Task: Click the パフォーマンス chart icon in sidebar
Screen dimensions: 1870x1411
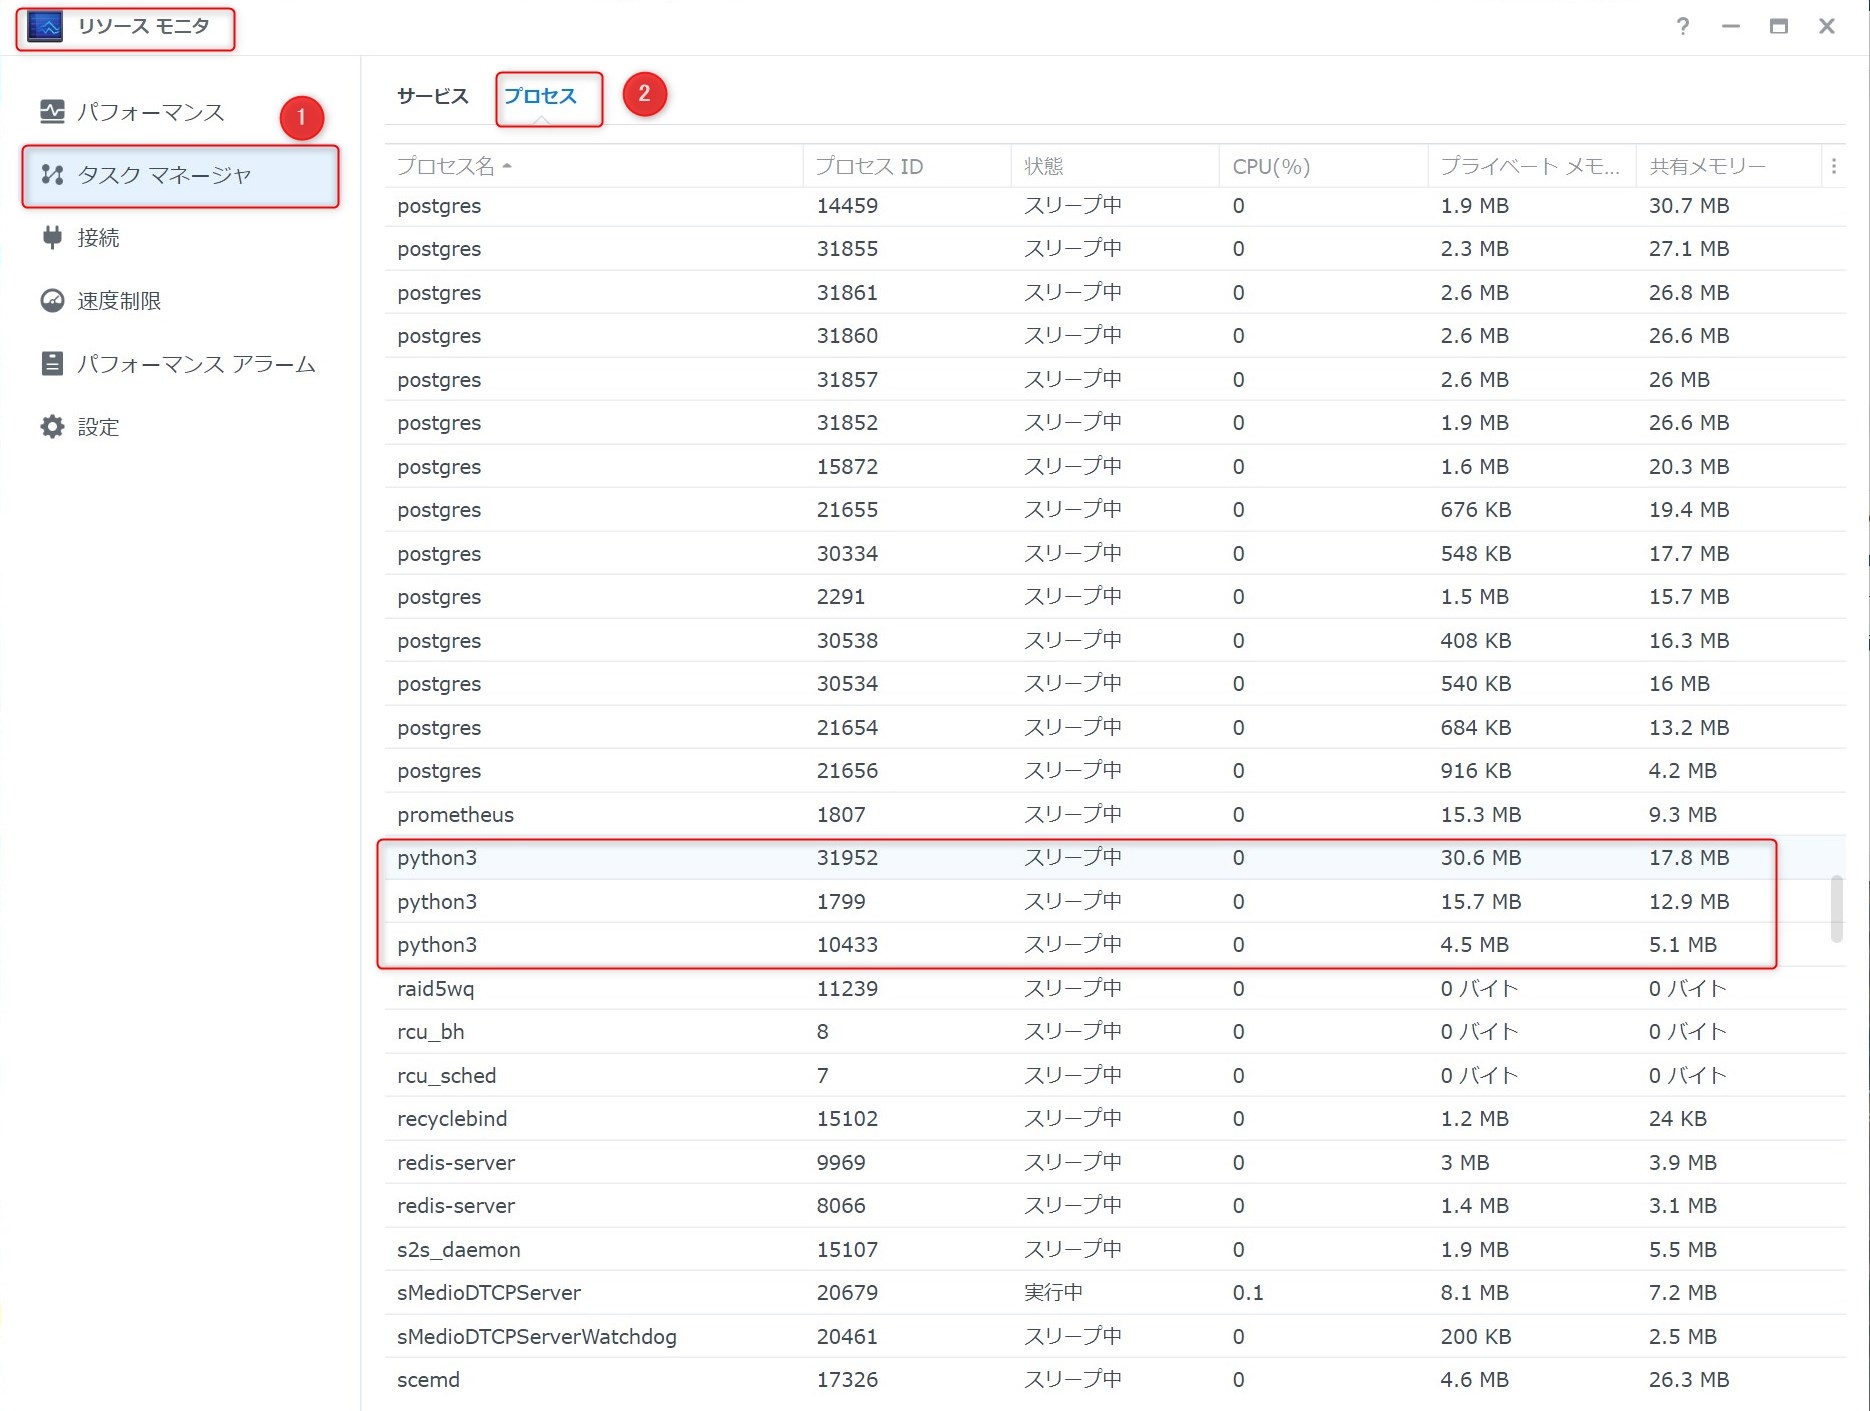Action: point(52,112)
